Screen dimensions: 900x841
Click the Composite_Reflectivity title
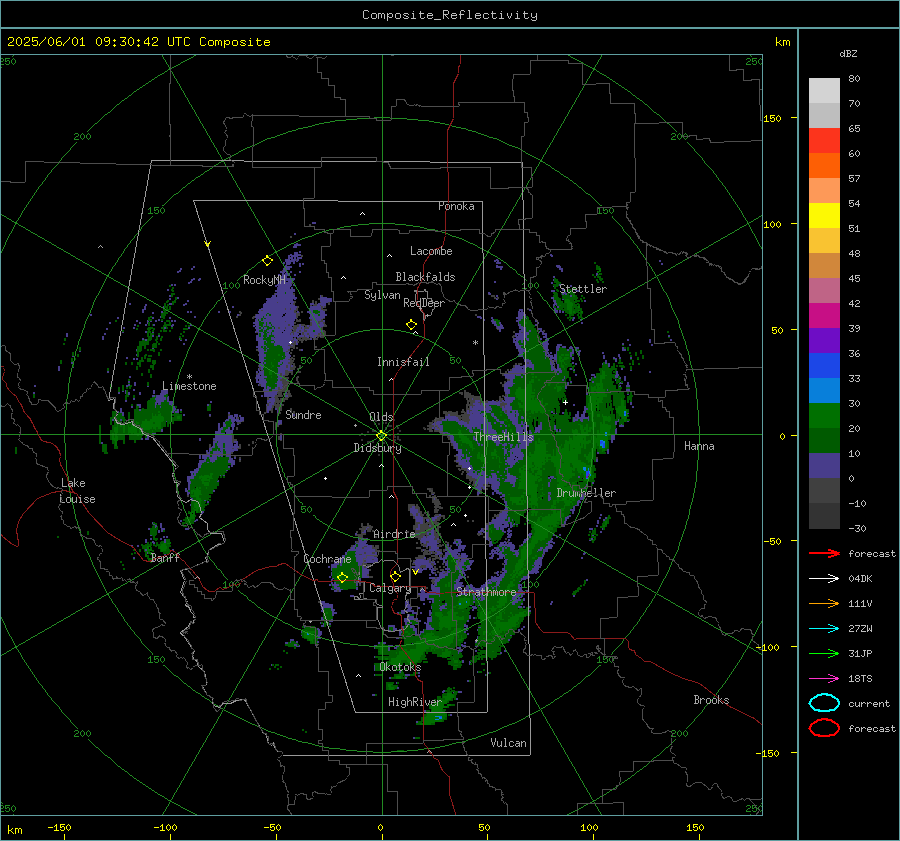click(450, 15)
